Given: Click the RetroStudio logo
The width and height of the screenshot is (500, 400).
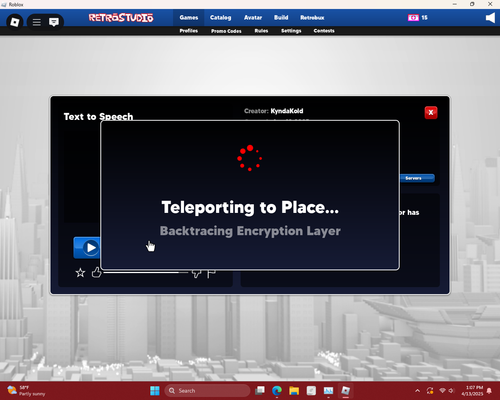Looking at the screenshot, I should [121, 18].
